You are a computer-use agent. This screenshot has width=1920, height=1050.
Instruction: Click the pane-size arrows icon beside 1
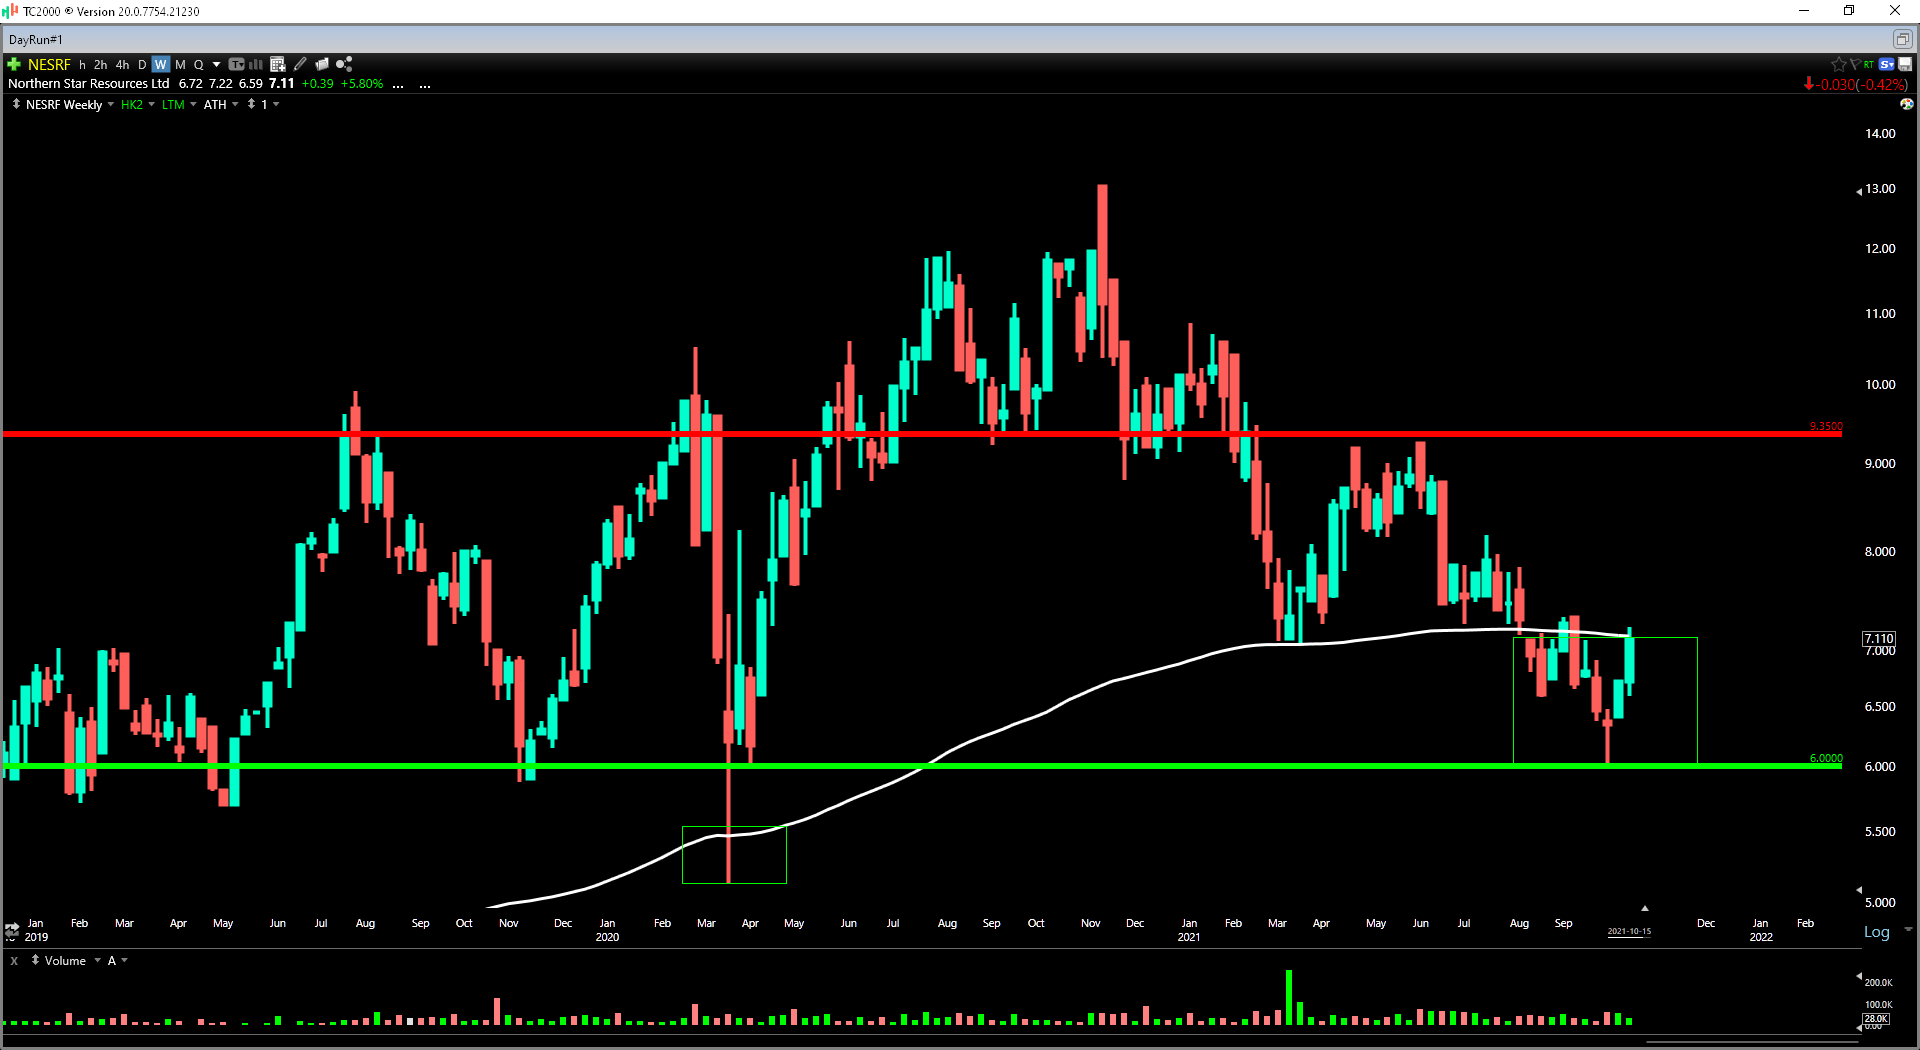[x=251, y=104]
